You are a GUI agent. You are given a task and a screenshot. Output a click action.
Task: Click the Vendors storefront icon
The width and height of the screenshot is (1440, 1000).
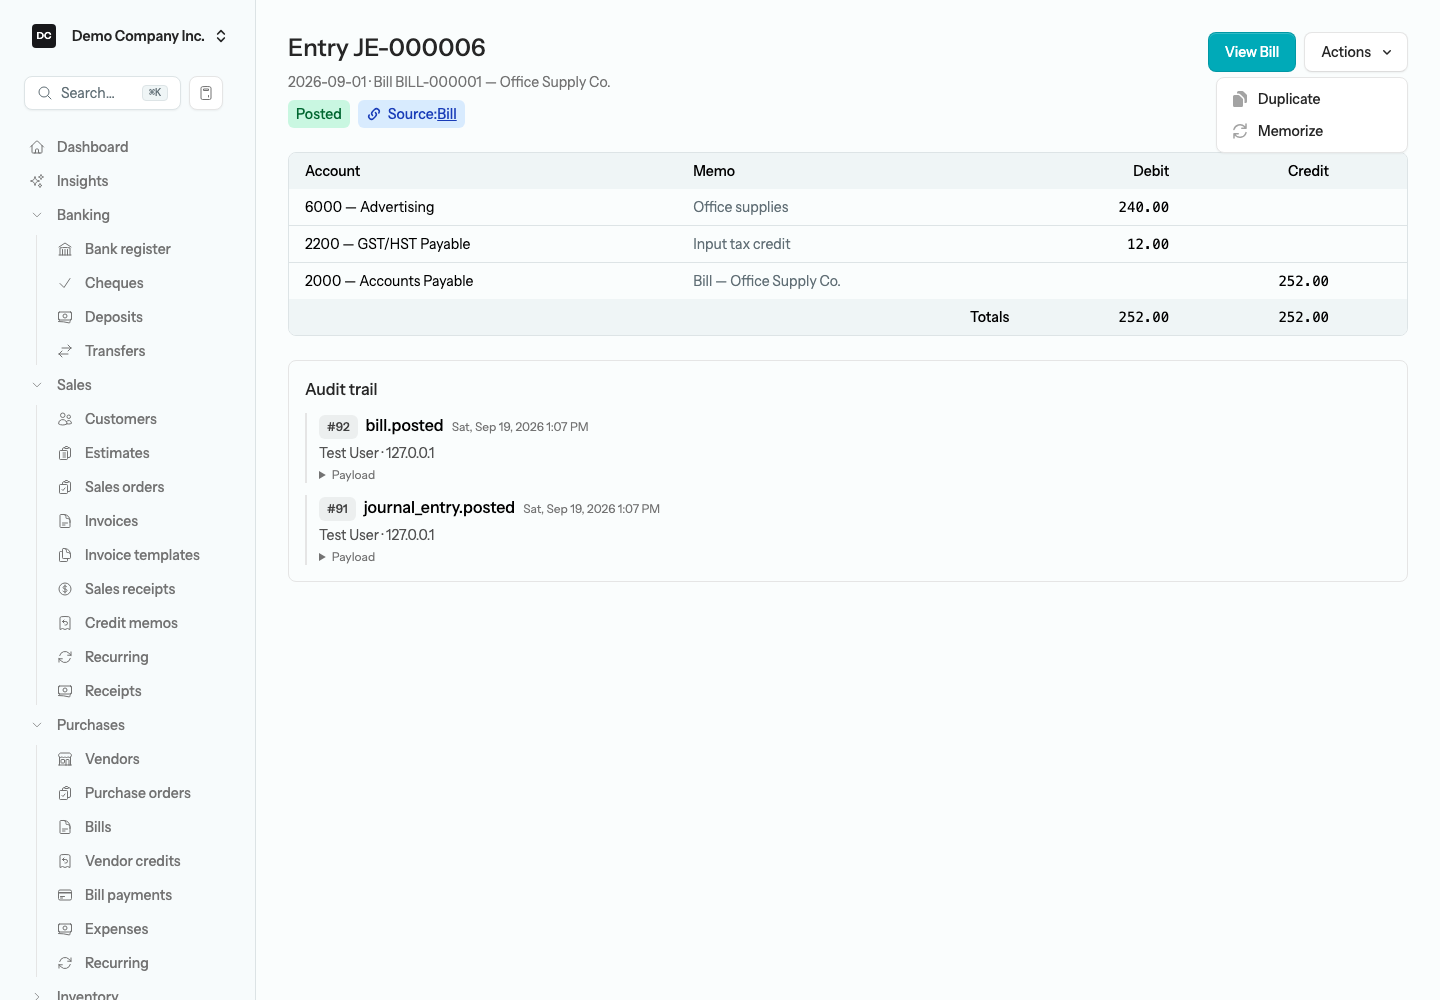[65, 759]
